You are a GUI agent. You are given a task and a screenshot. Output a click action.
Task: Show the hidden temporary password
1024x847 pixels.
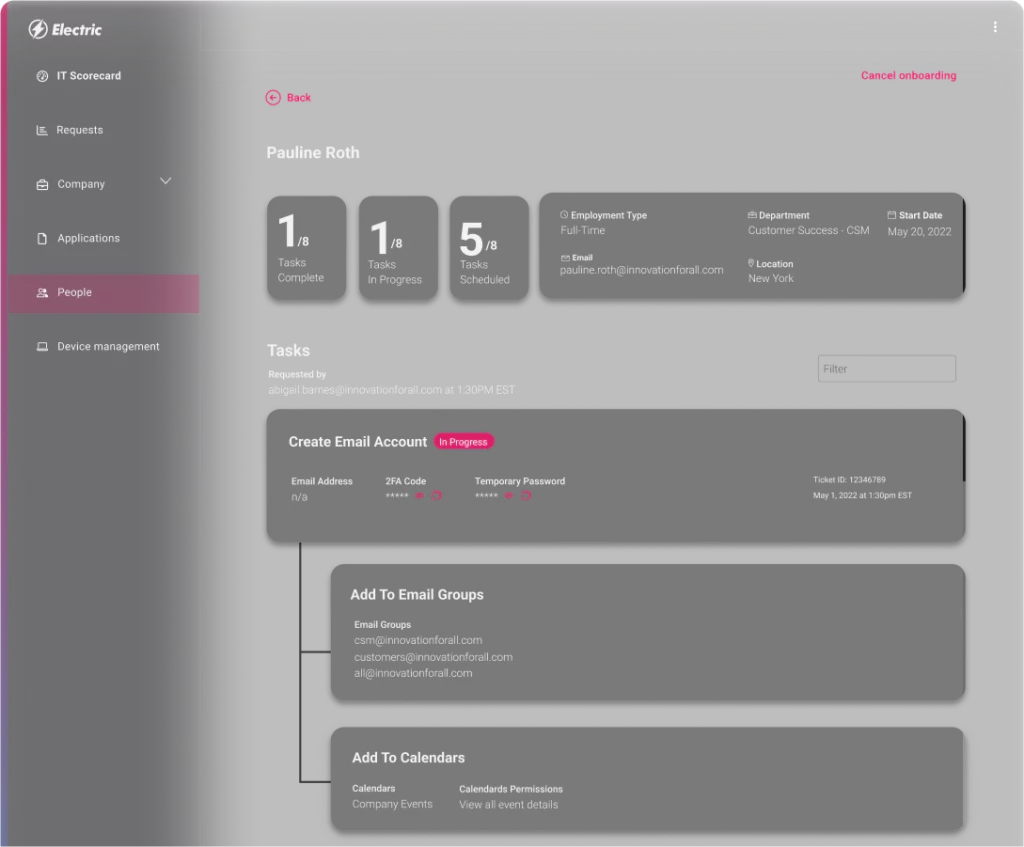click(x=508, y=495)
